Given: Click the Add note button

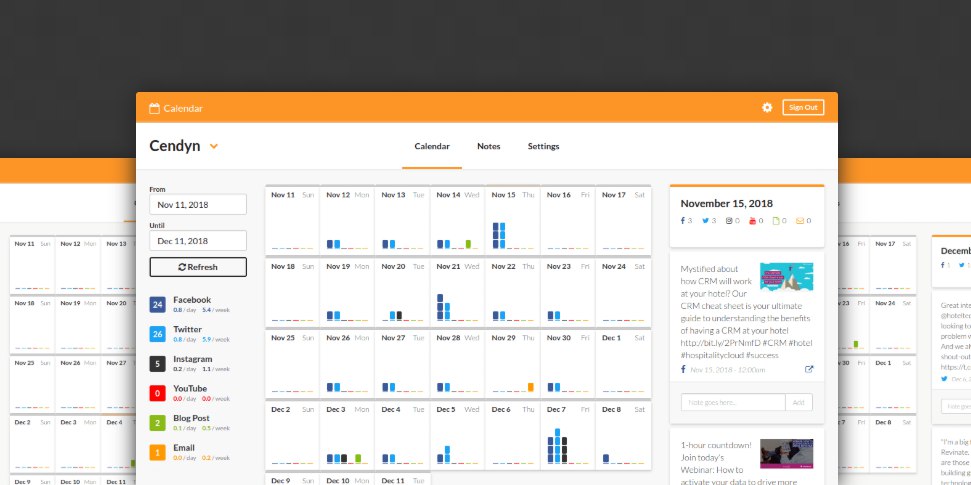Looking at the screenshot, I should [x=799, y=403].
